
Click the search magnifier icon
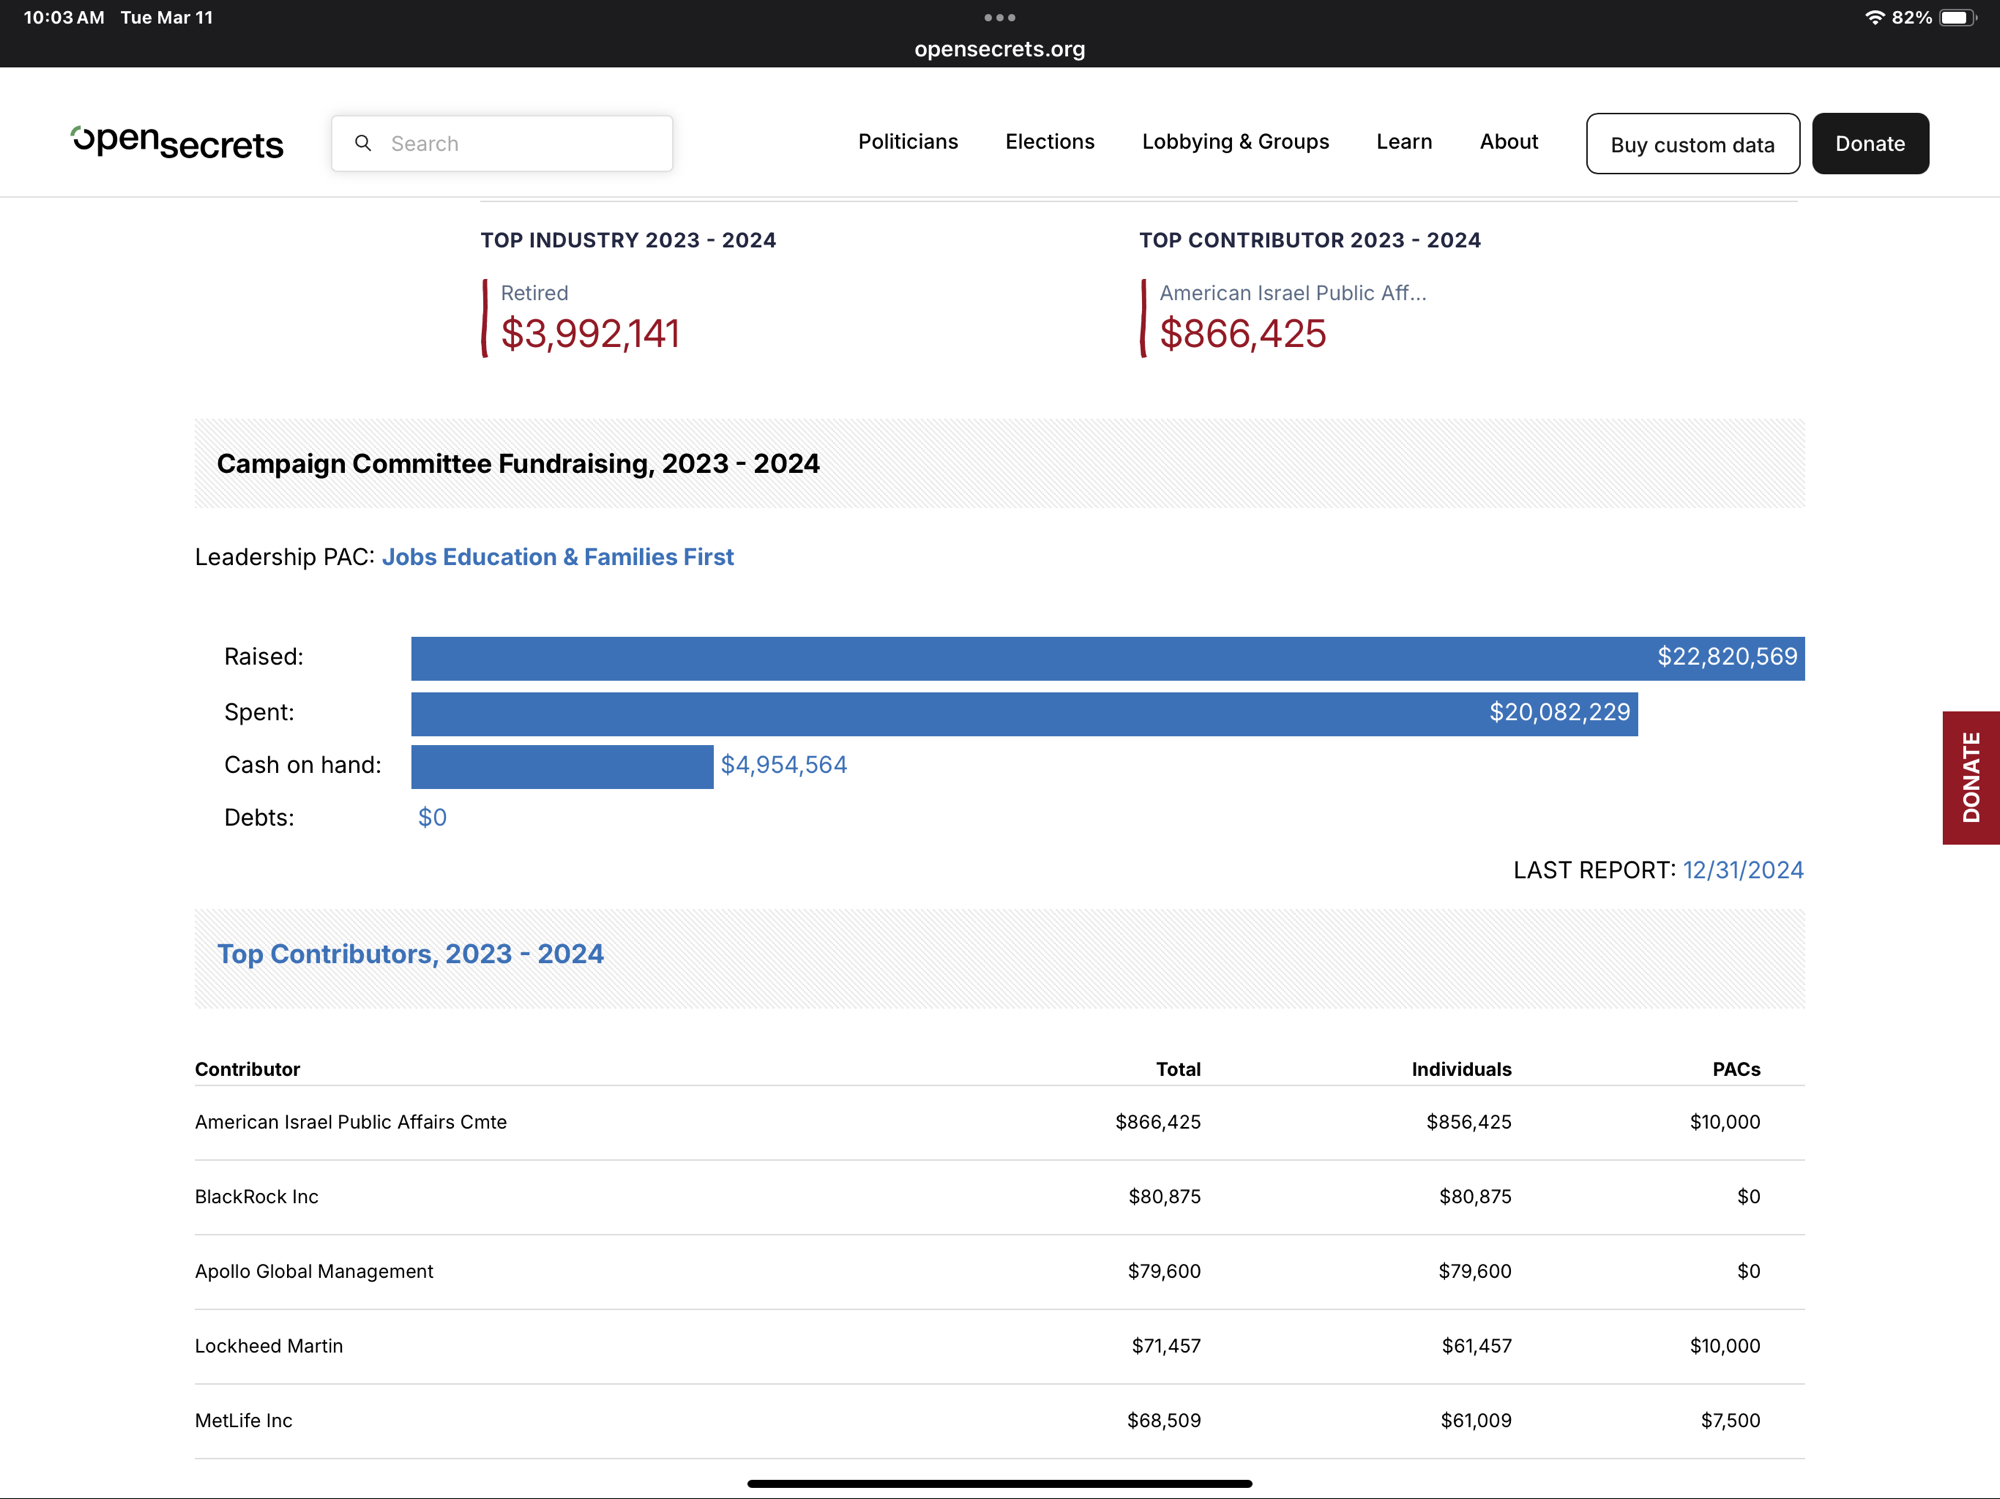pos(364,143)
